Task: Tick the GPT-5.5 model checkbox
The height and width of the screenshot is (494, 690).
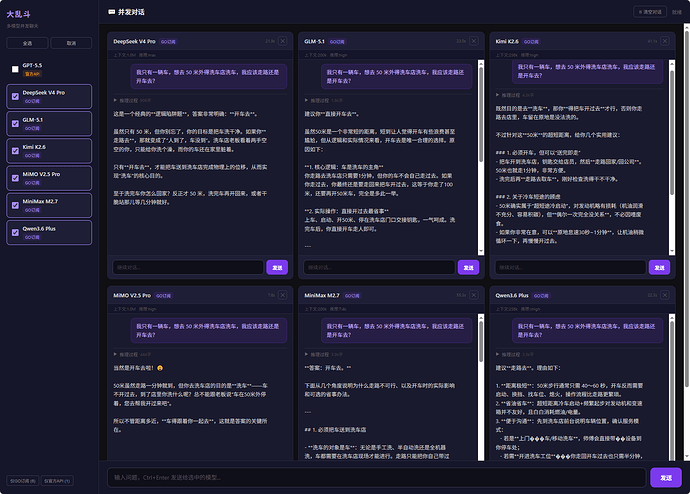Action: pos(15,69)
